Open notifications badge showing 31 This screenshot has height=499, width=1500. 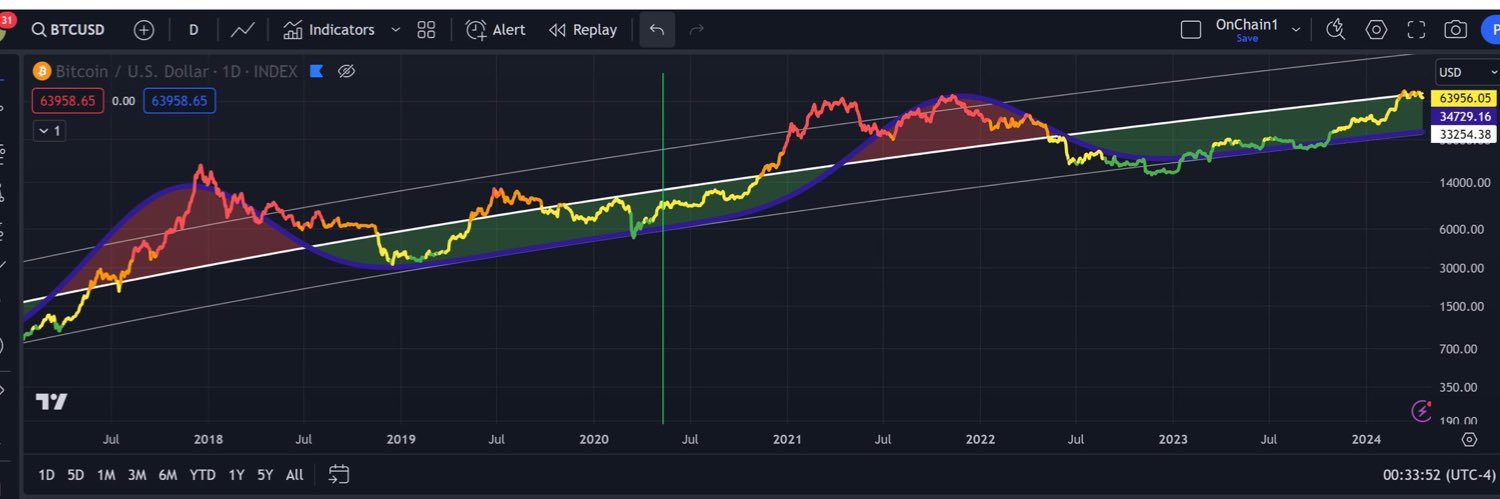tap(8, 20)
